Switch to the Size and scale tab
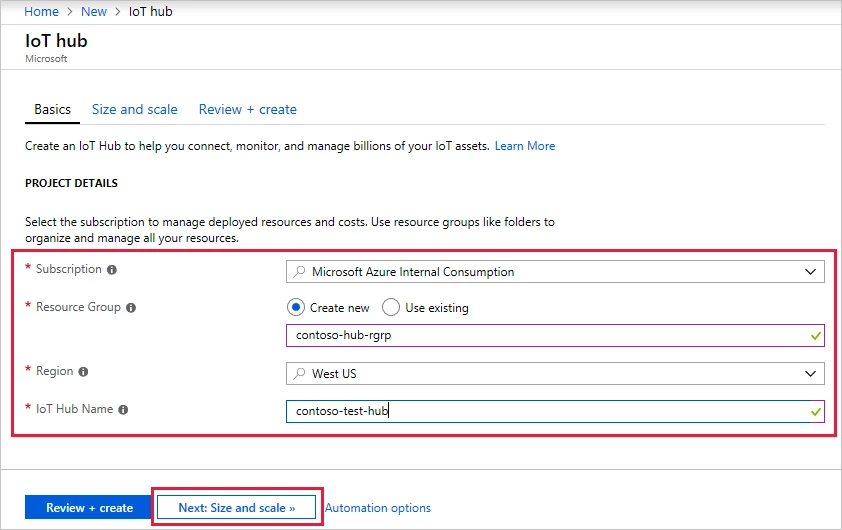 pyautogui.click(x=134, y=110)
